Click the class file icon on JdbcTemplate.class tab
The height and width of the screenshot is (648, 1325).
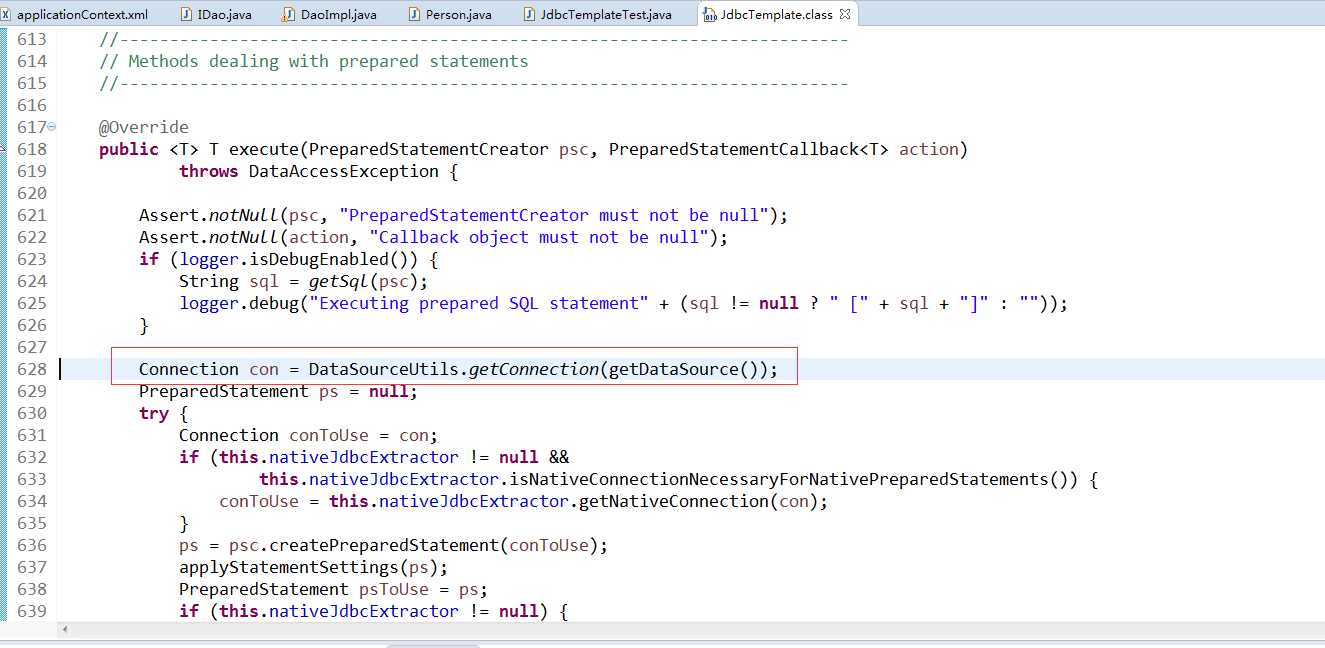709,15
